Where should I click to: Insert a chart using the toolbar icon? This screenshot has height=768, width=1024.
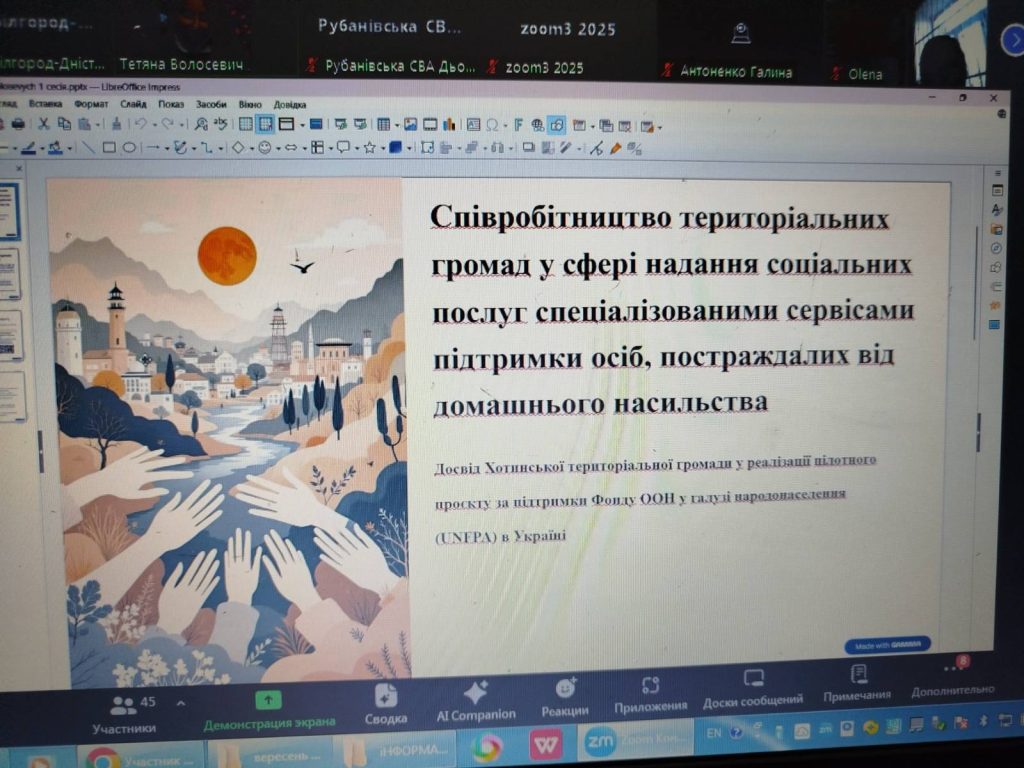click(448, 125)
